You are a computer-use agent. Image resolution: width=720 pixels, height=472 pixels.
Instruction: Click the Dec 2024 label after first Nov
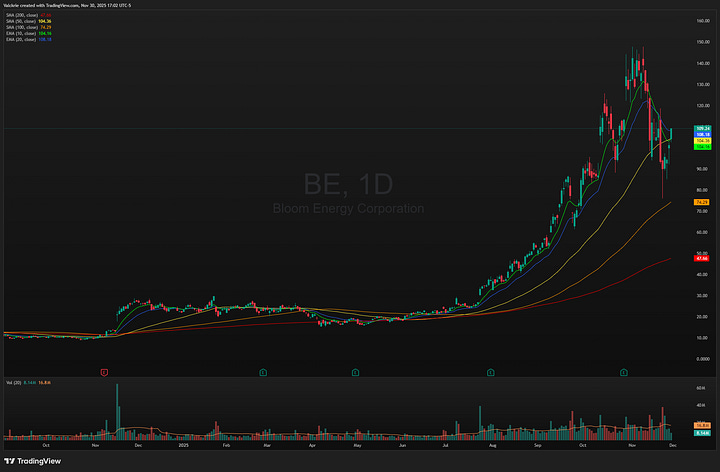(x=138, y=445)
